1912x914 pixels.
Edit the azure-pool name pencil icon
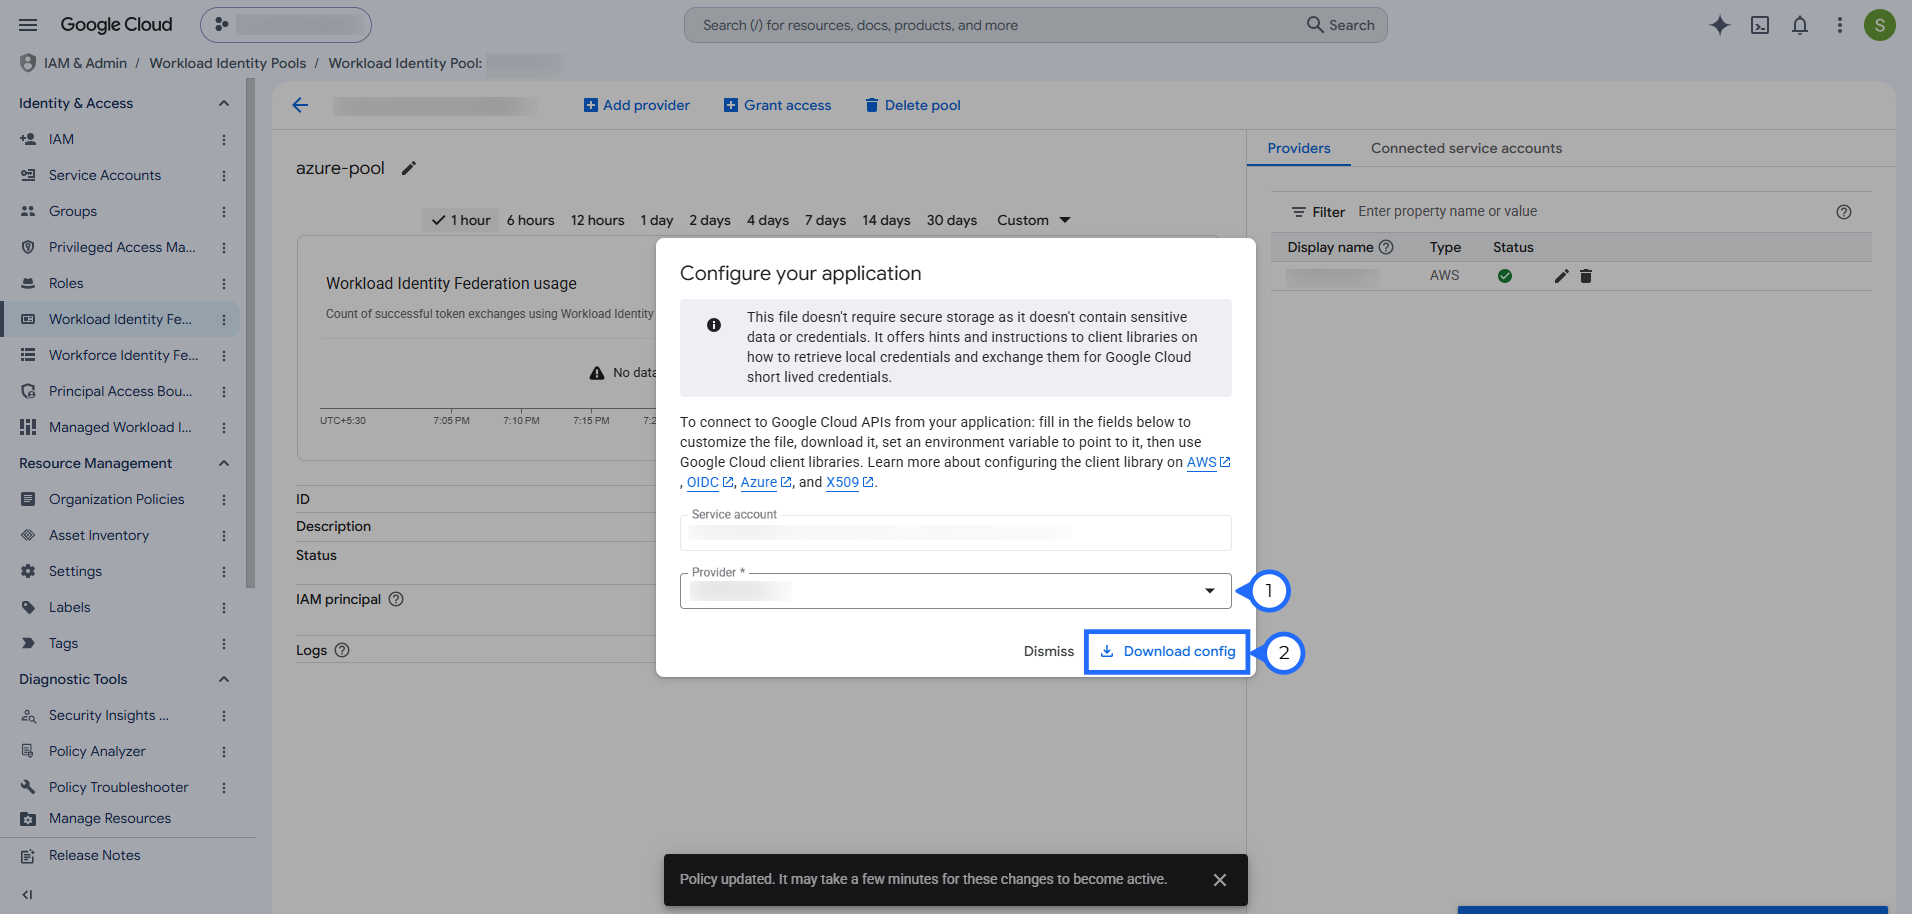pyautogui.click(x=408, y=168)
